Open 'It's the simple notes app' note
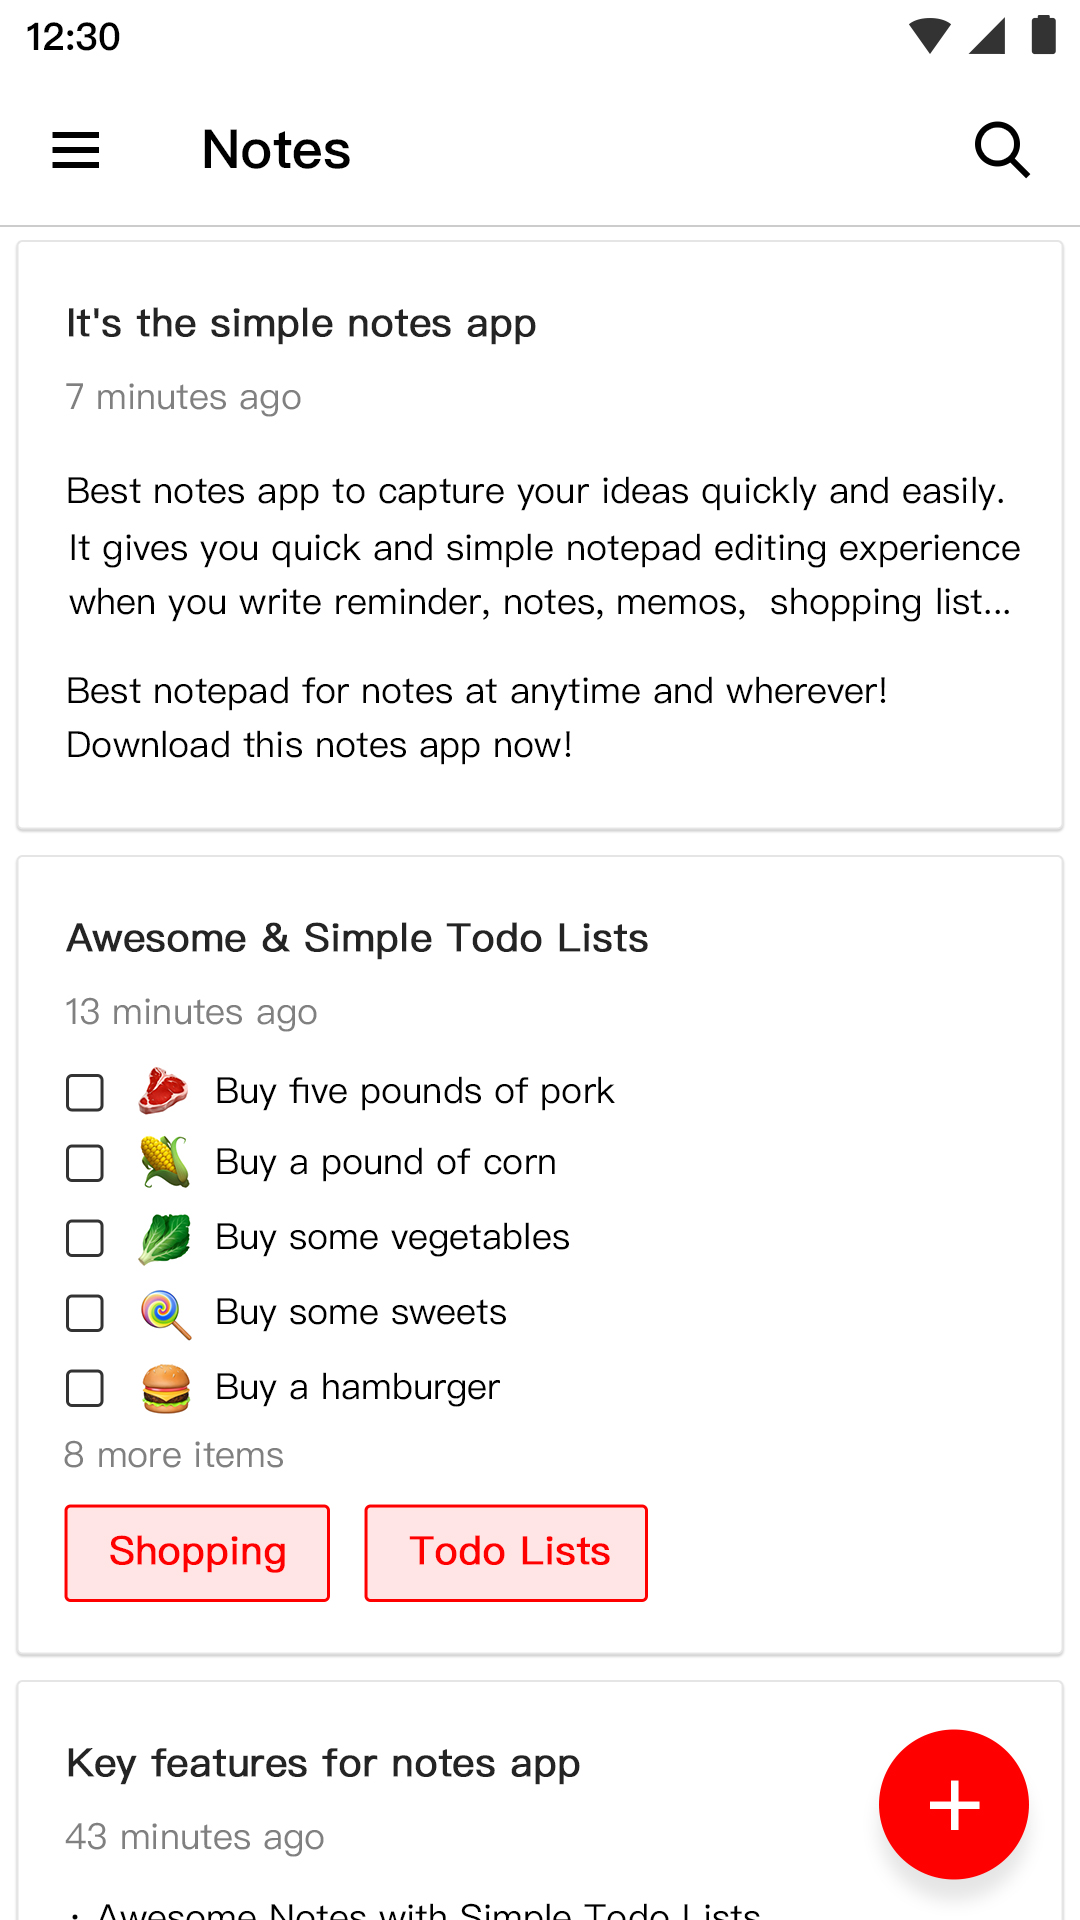This screenshot has height=1920, width=1080. click(x=301, y=324)
